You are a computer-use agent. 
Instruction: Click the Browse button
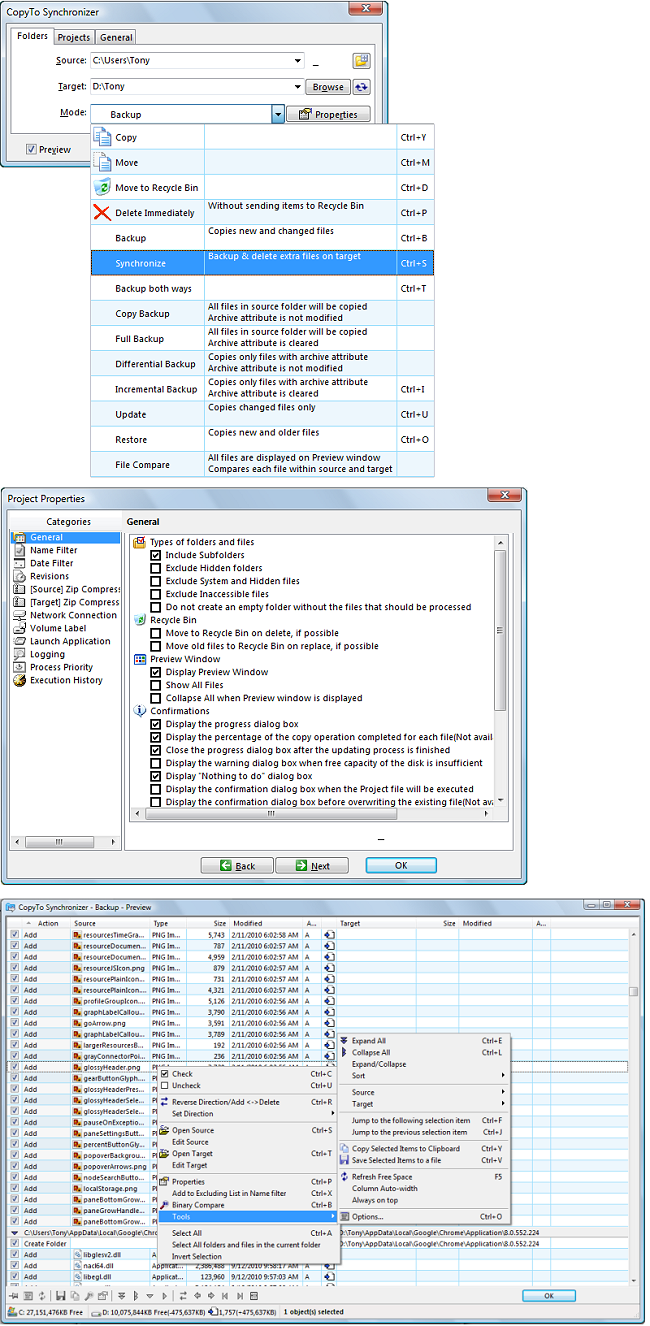pos(328,87)
